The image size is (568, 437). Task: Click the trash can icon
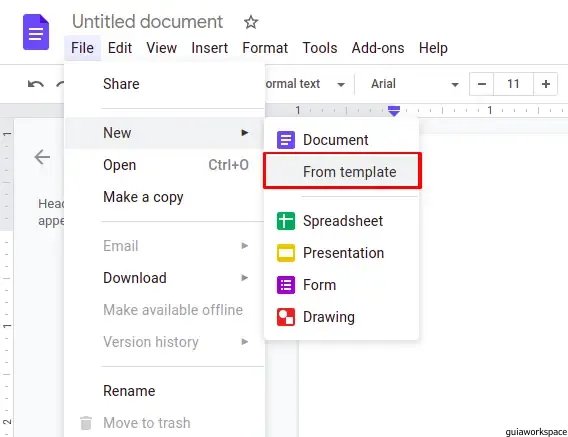tap(86, 423)
